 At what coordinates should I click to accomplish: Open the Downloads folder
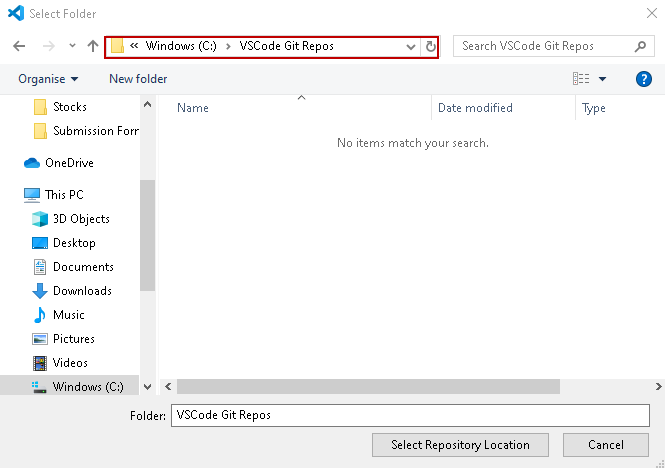point(81,291)
